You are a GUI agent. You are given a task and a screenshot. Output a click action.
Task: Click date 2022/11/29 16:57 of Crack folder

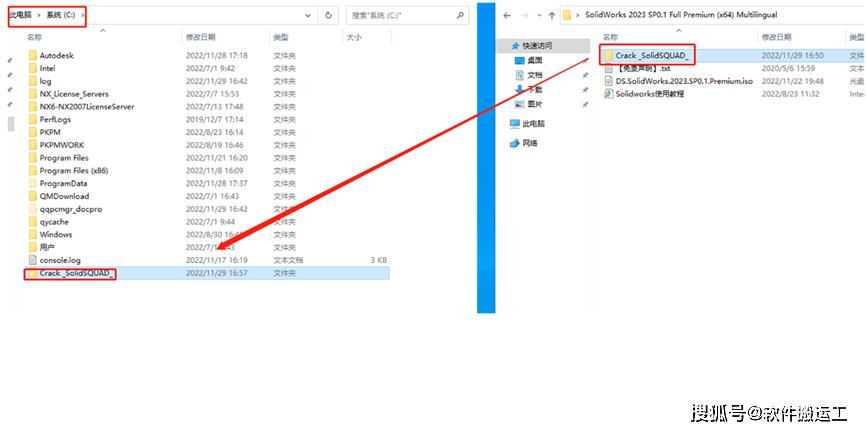[217, 273]
